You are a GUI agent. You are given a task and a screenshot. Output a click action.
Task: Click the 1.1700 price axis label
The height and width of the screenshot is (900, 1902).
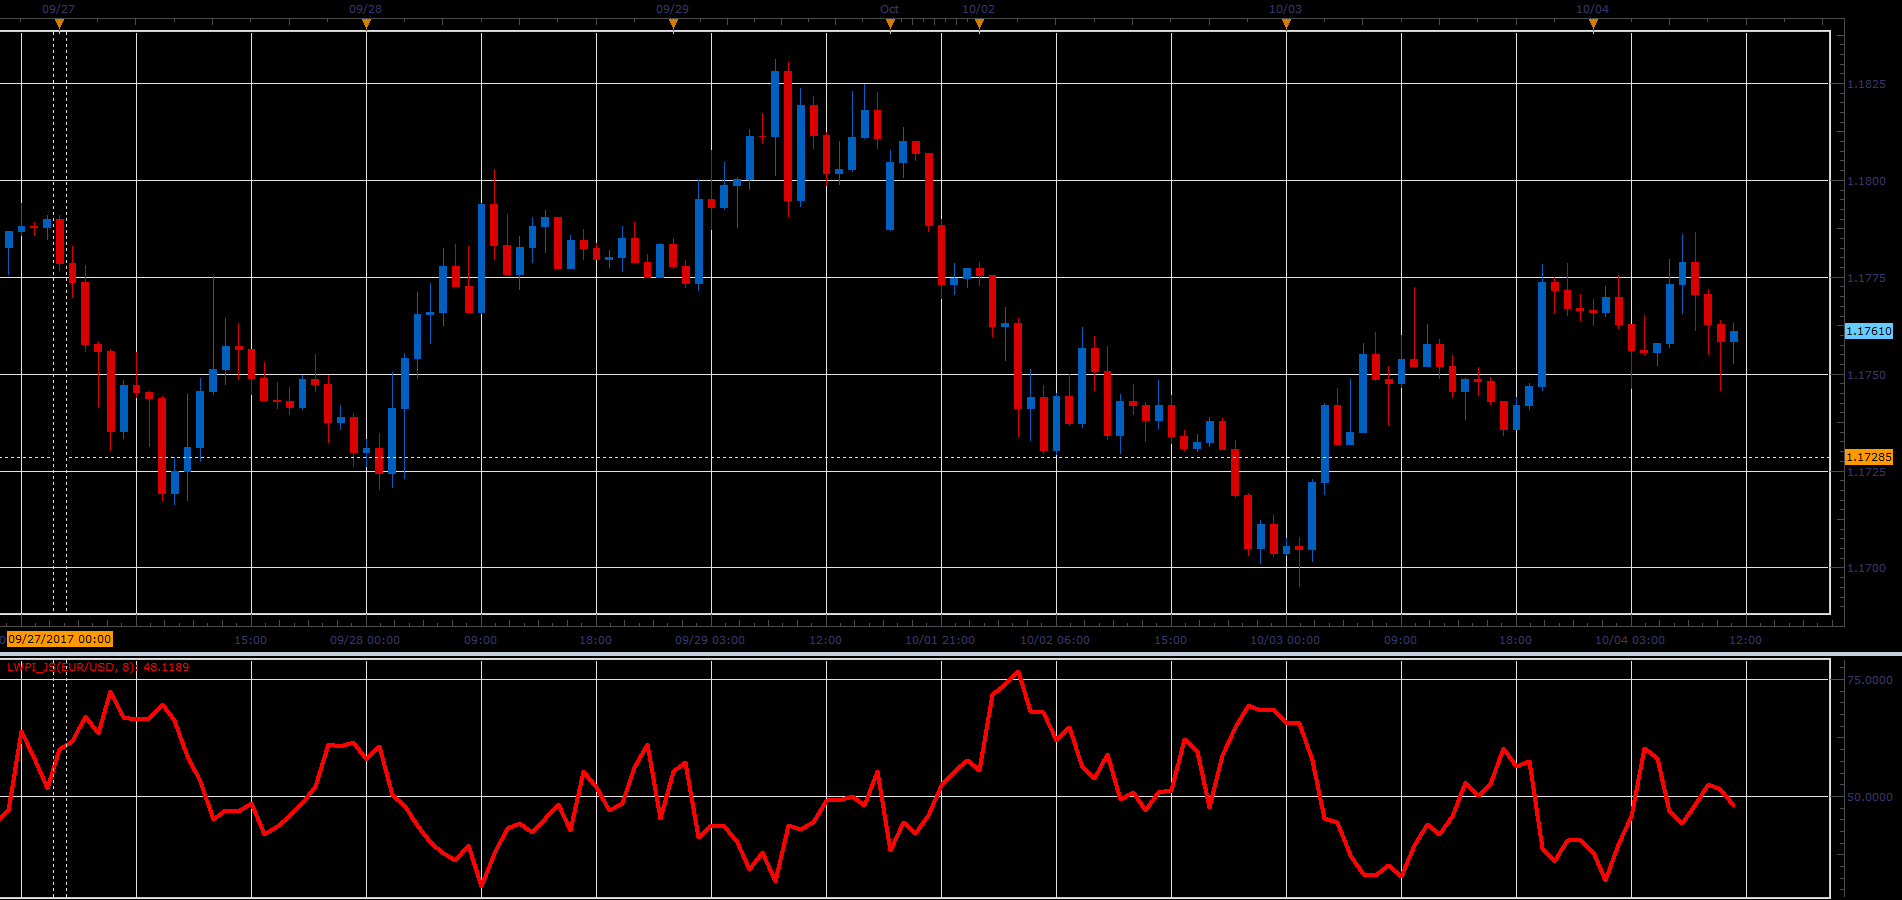click(1866, 568)
